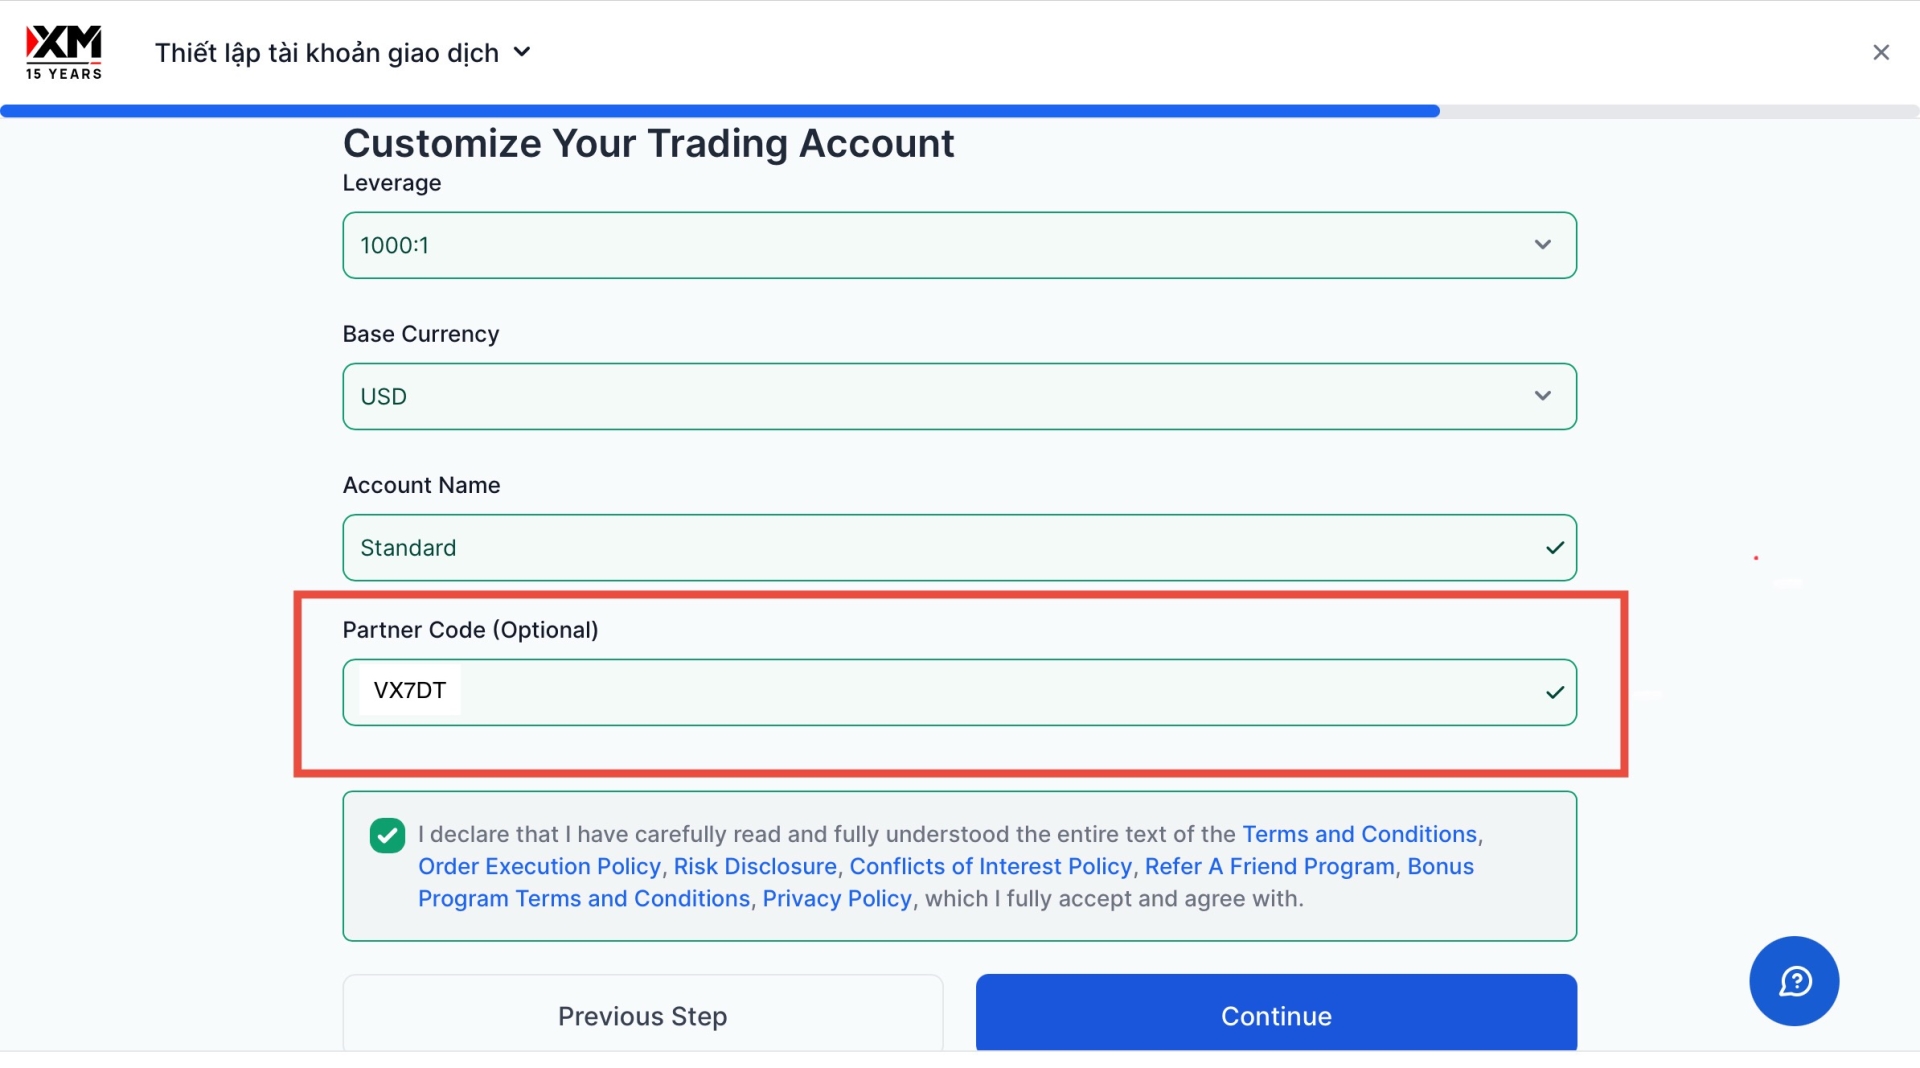The height and width of the screenshot is (1068, 1920).
Task: Click the Account Name checkmark icon
Action: coord(1554,548)
